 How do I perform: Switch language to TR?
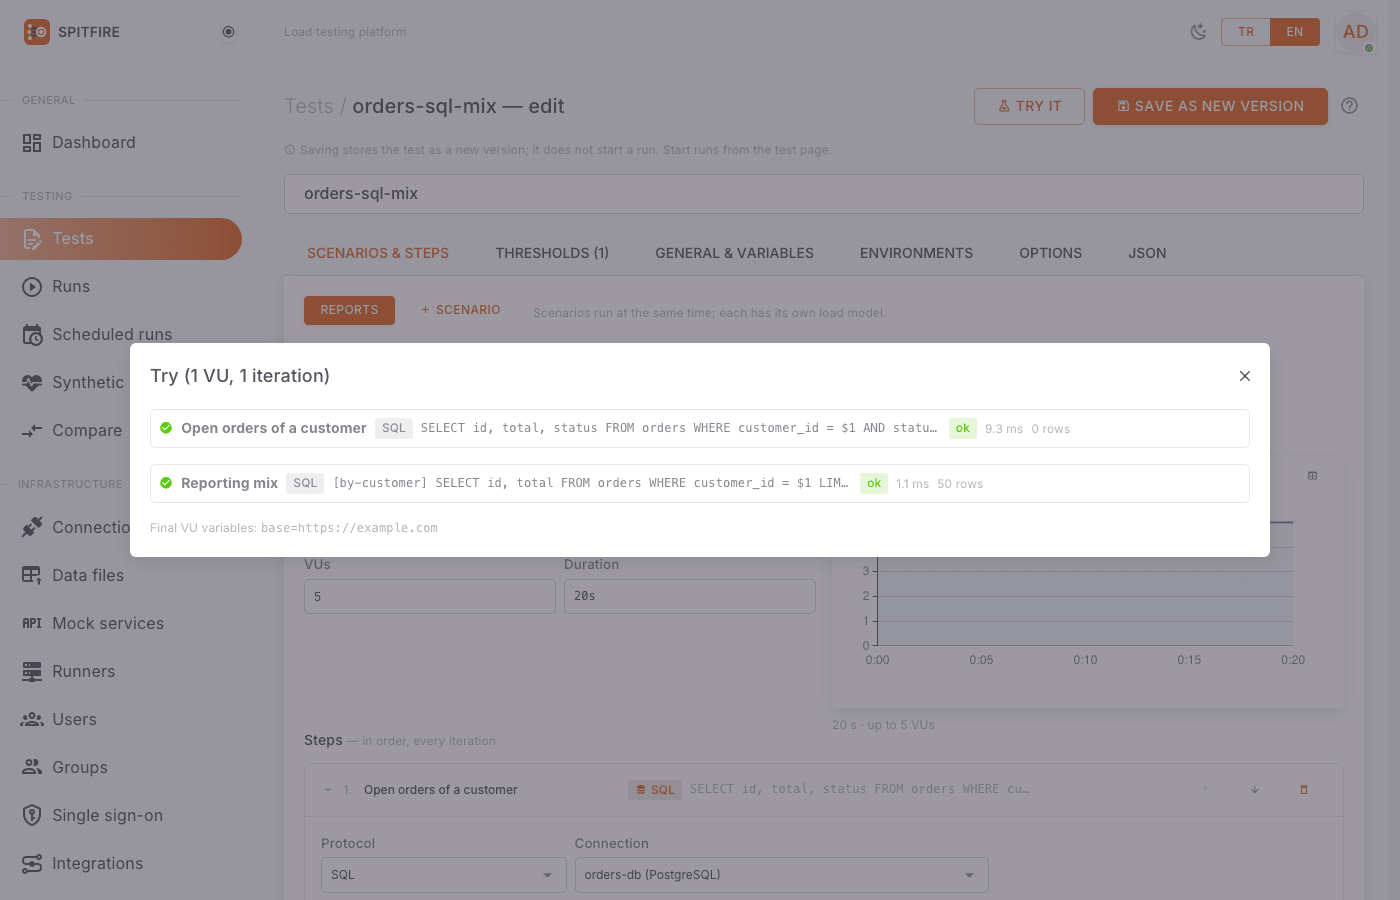1246,32
